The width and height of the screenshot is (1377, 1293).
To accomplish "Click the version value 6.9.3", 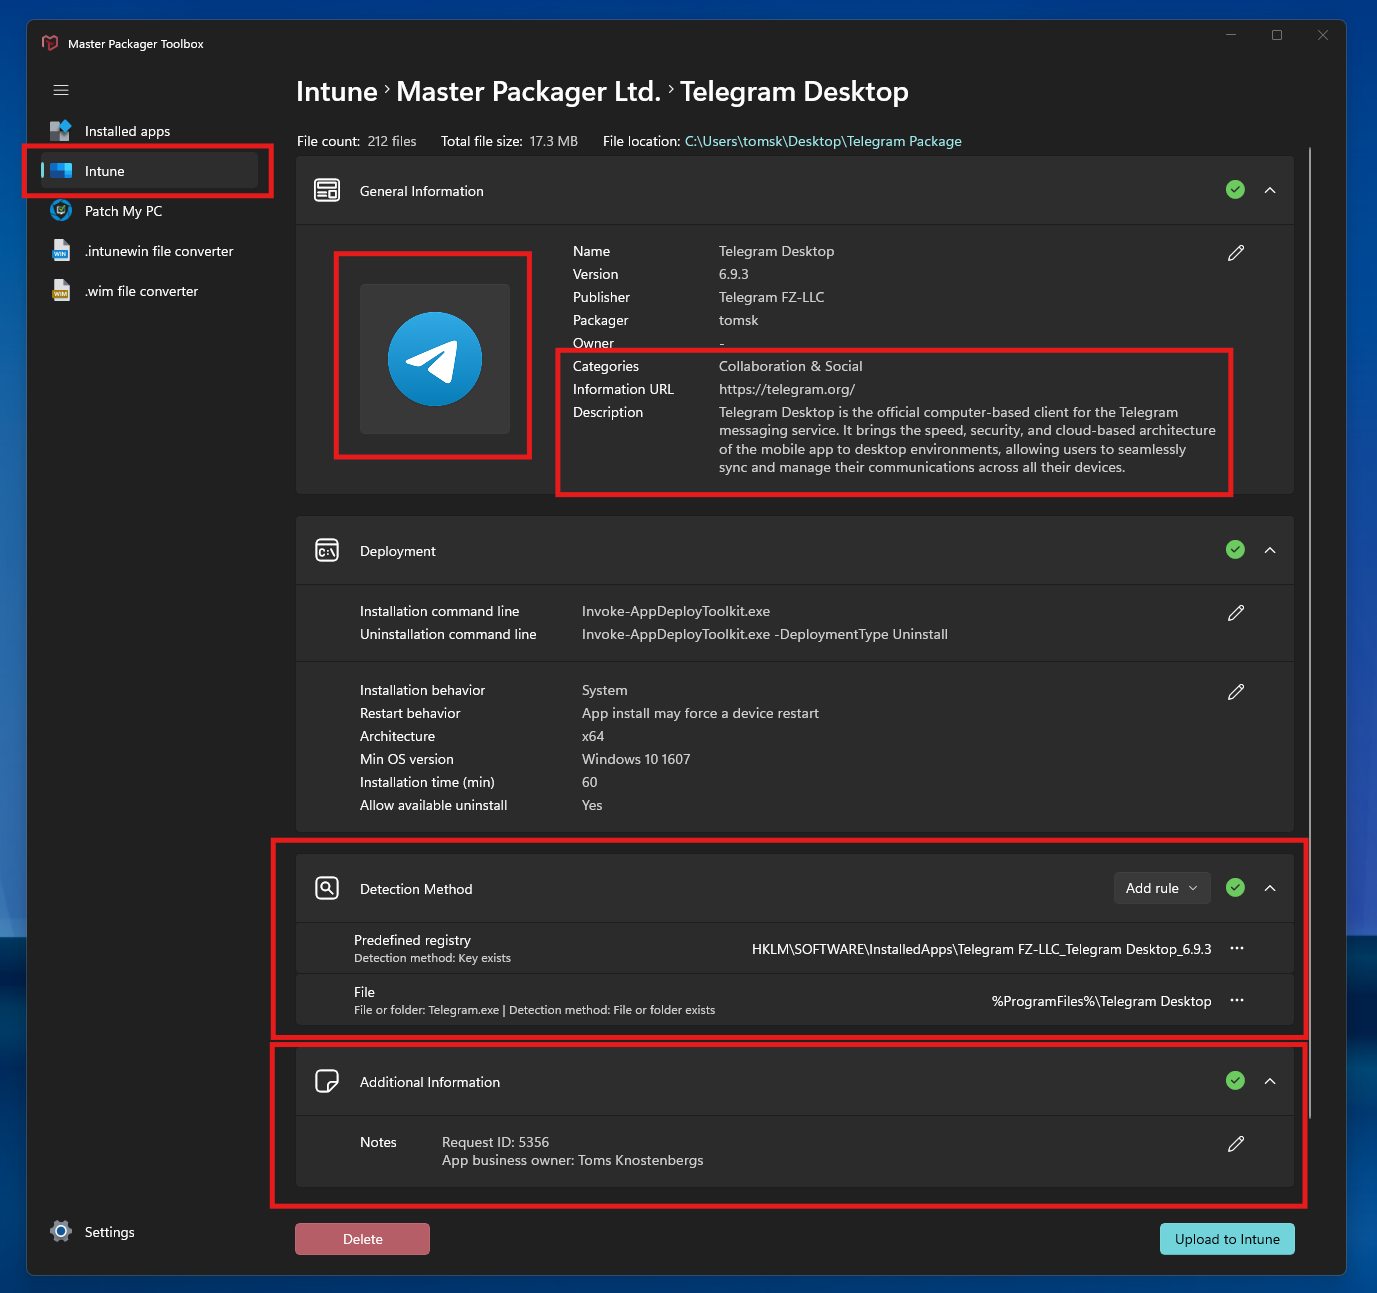I will coord(734,274).
